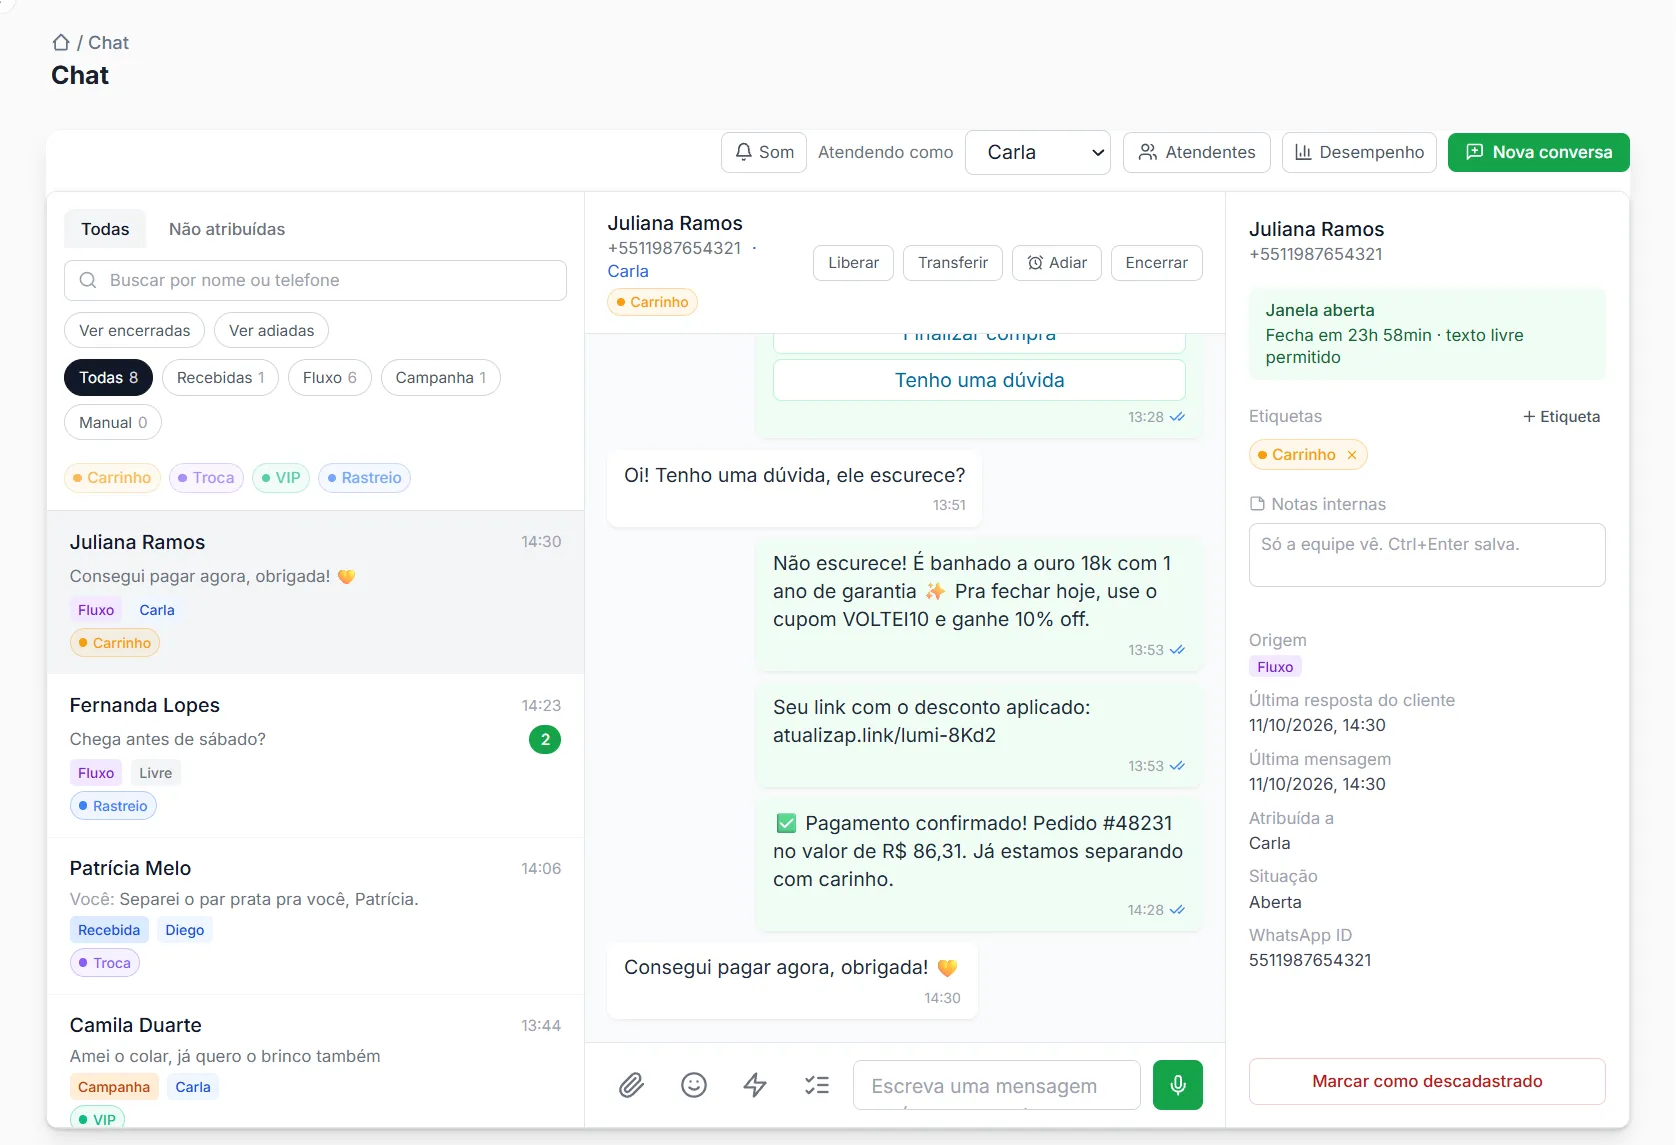Remove Carrinho tag with its X icon
The width and height of the screenshot is (1676, 1145).
click(1352, 455)
